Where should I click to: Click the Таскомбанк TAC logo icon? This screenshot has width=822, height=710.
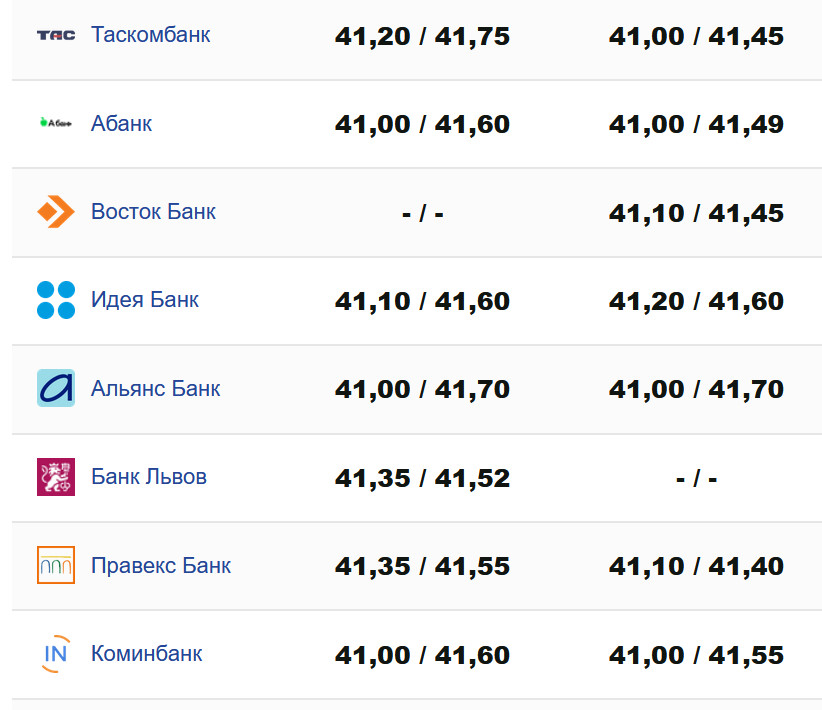click(56, 35)
